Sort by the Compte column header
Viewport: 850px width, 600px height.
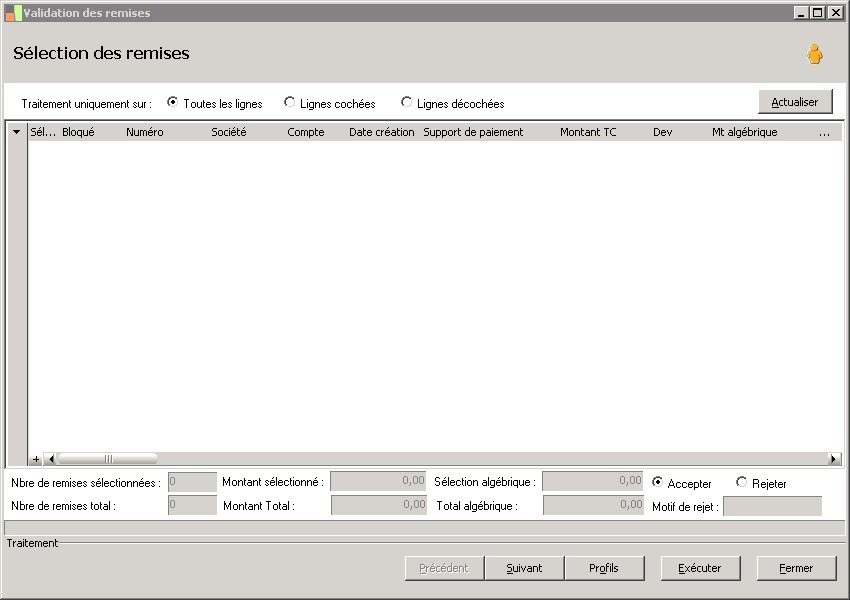306,132
